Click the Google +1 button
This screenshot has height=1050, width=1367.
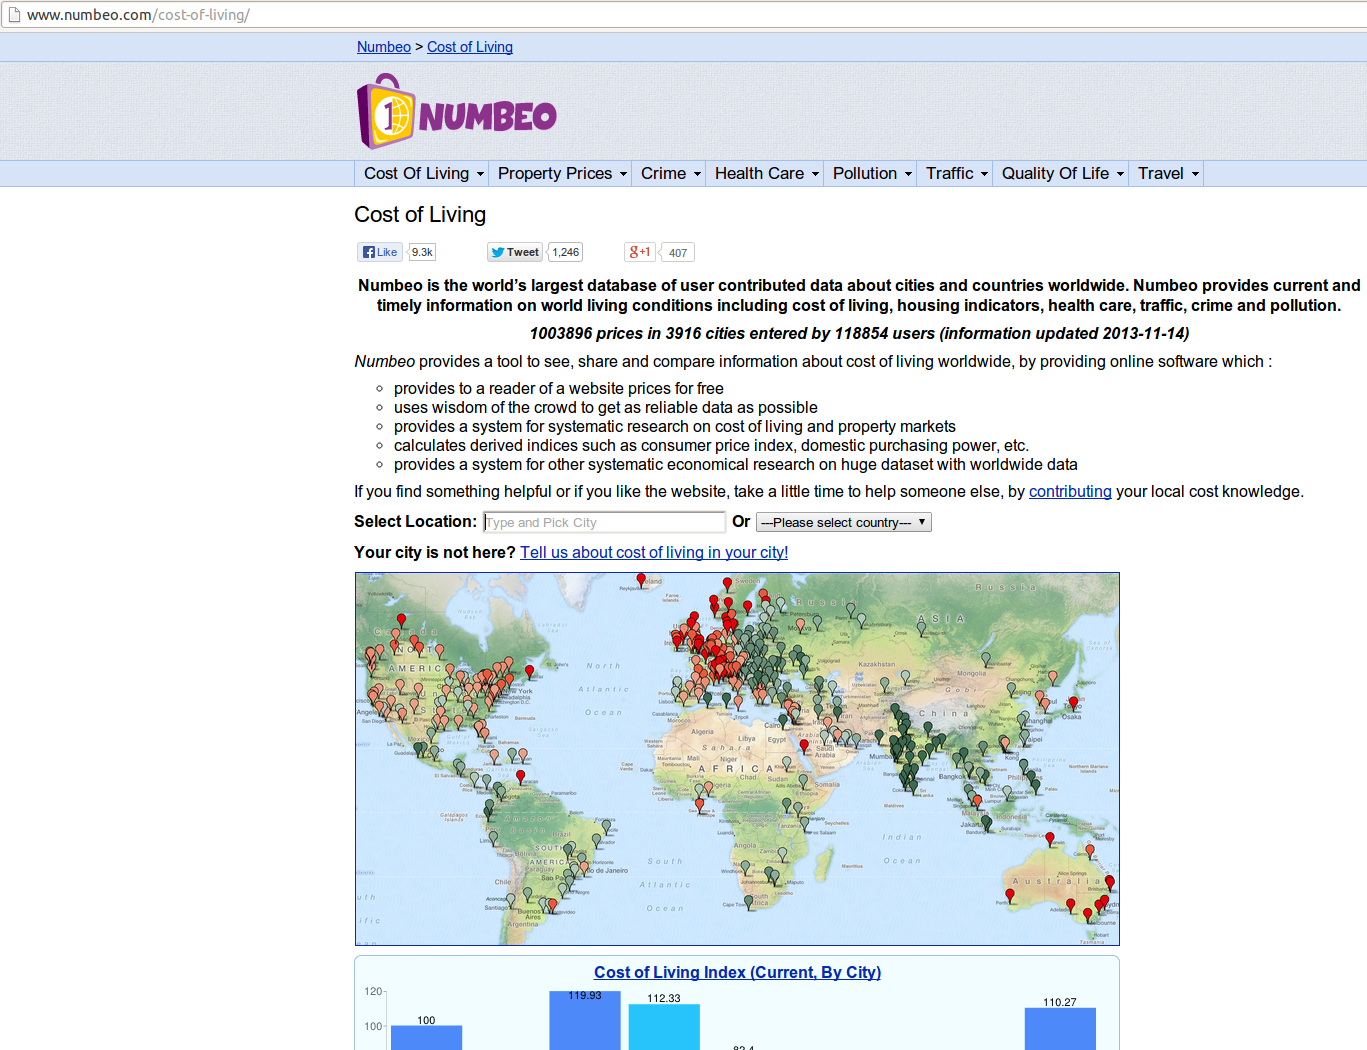click(x=640, y=252)
